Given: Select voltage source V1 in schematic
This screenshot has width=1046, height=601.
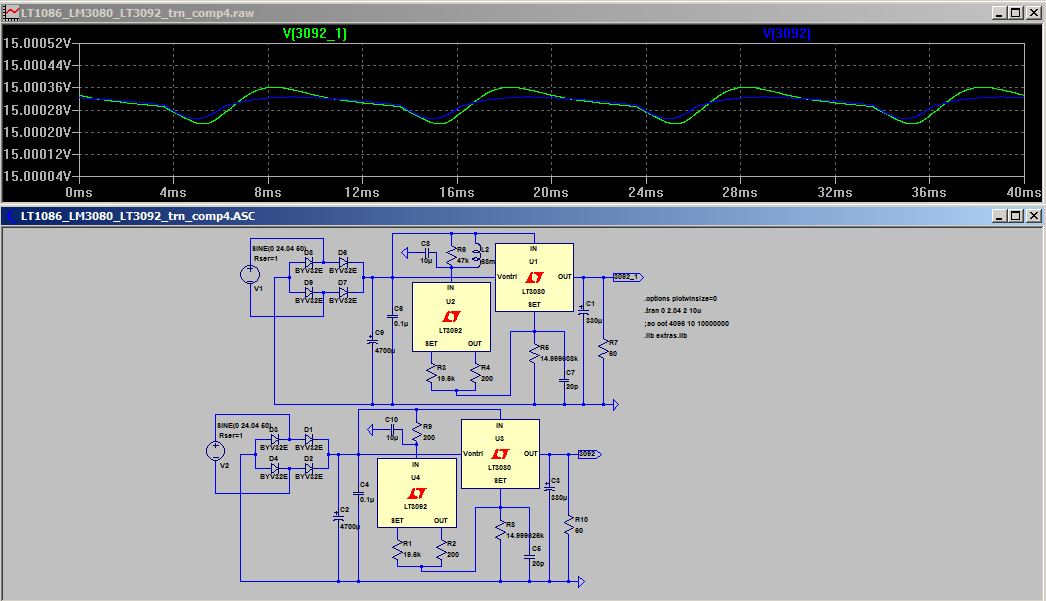Looking at the screenshot, I should pos(250,274).
